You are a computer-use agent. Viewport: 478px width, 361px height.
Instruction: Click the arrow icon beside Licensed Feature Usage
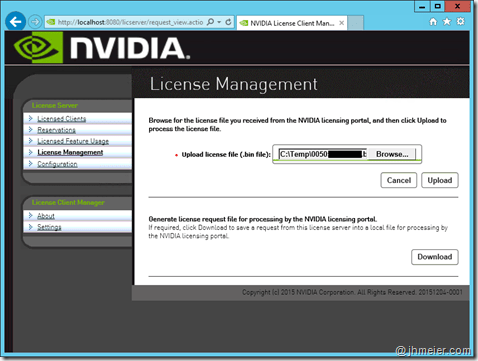(30, 141)
